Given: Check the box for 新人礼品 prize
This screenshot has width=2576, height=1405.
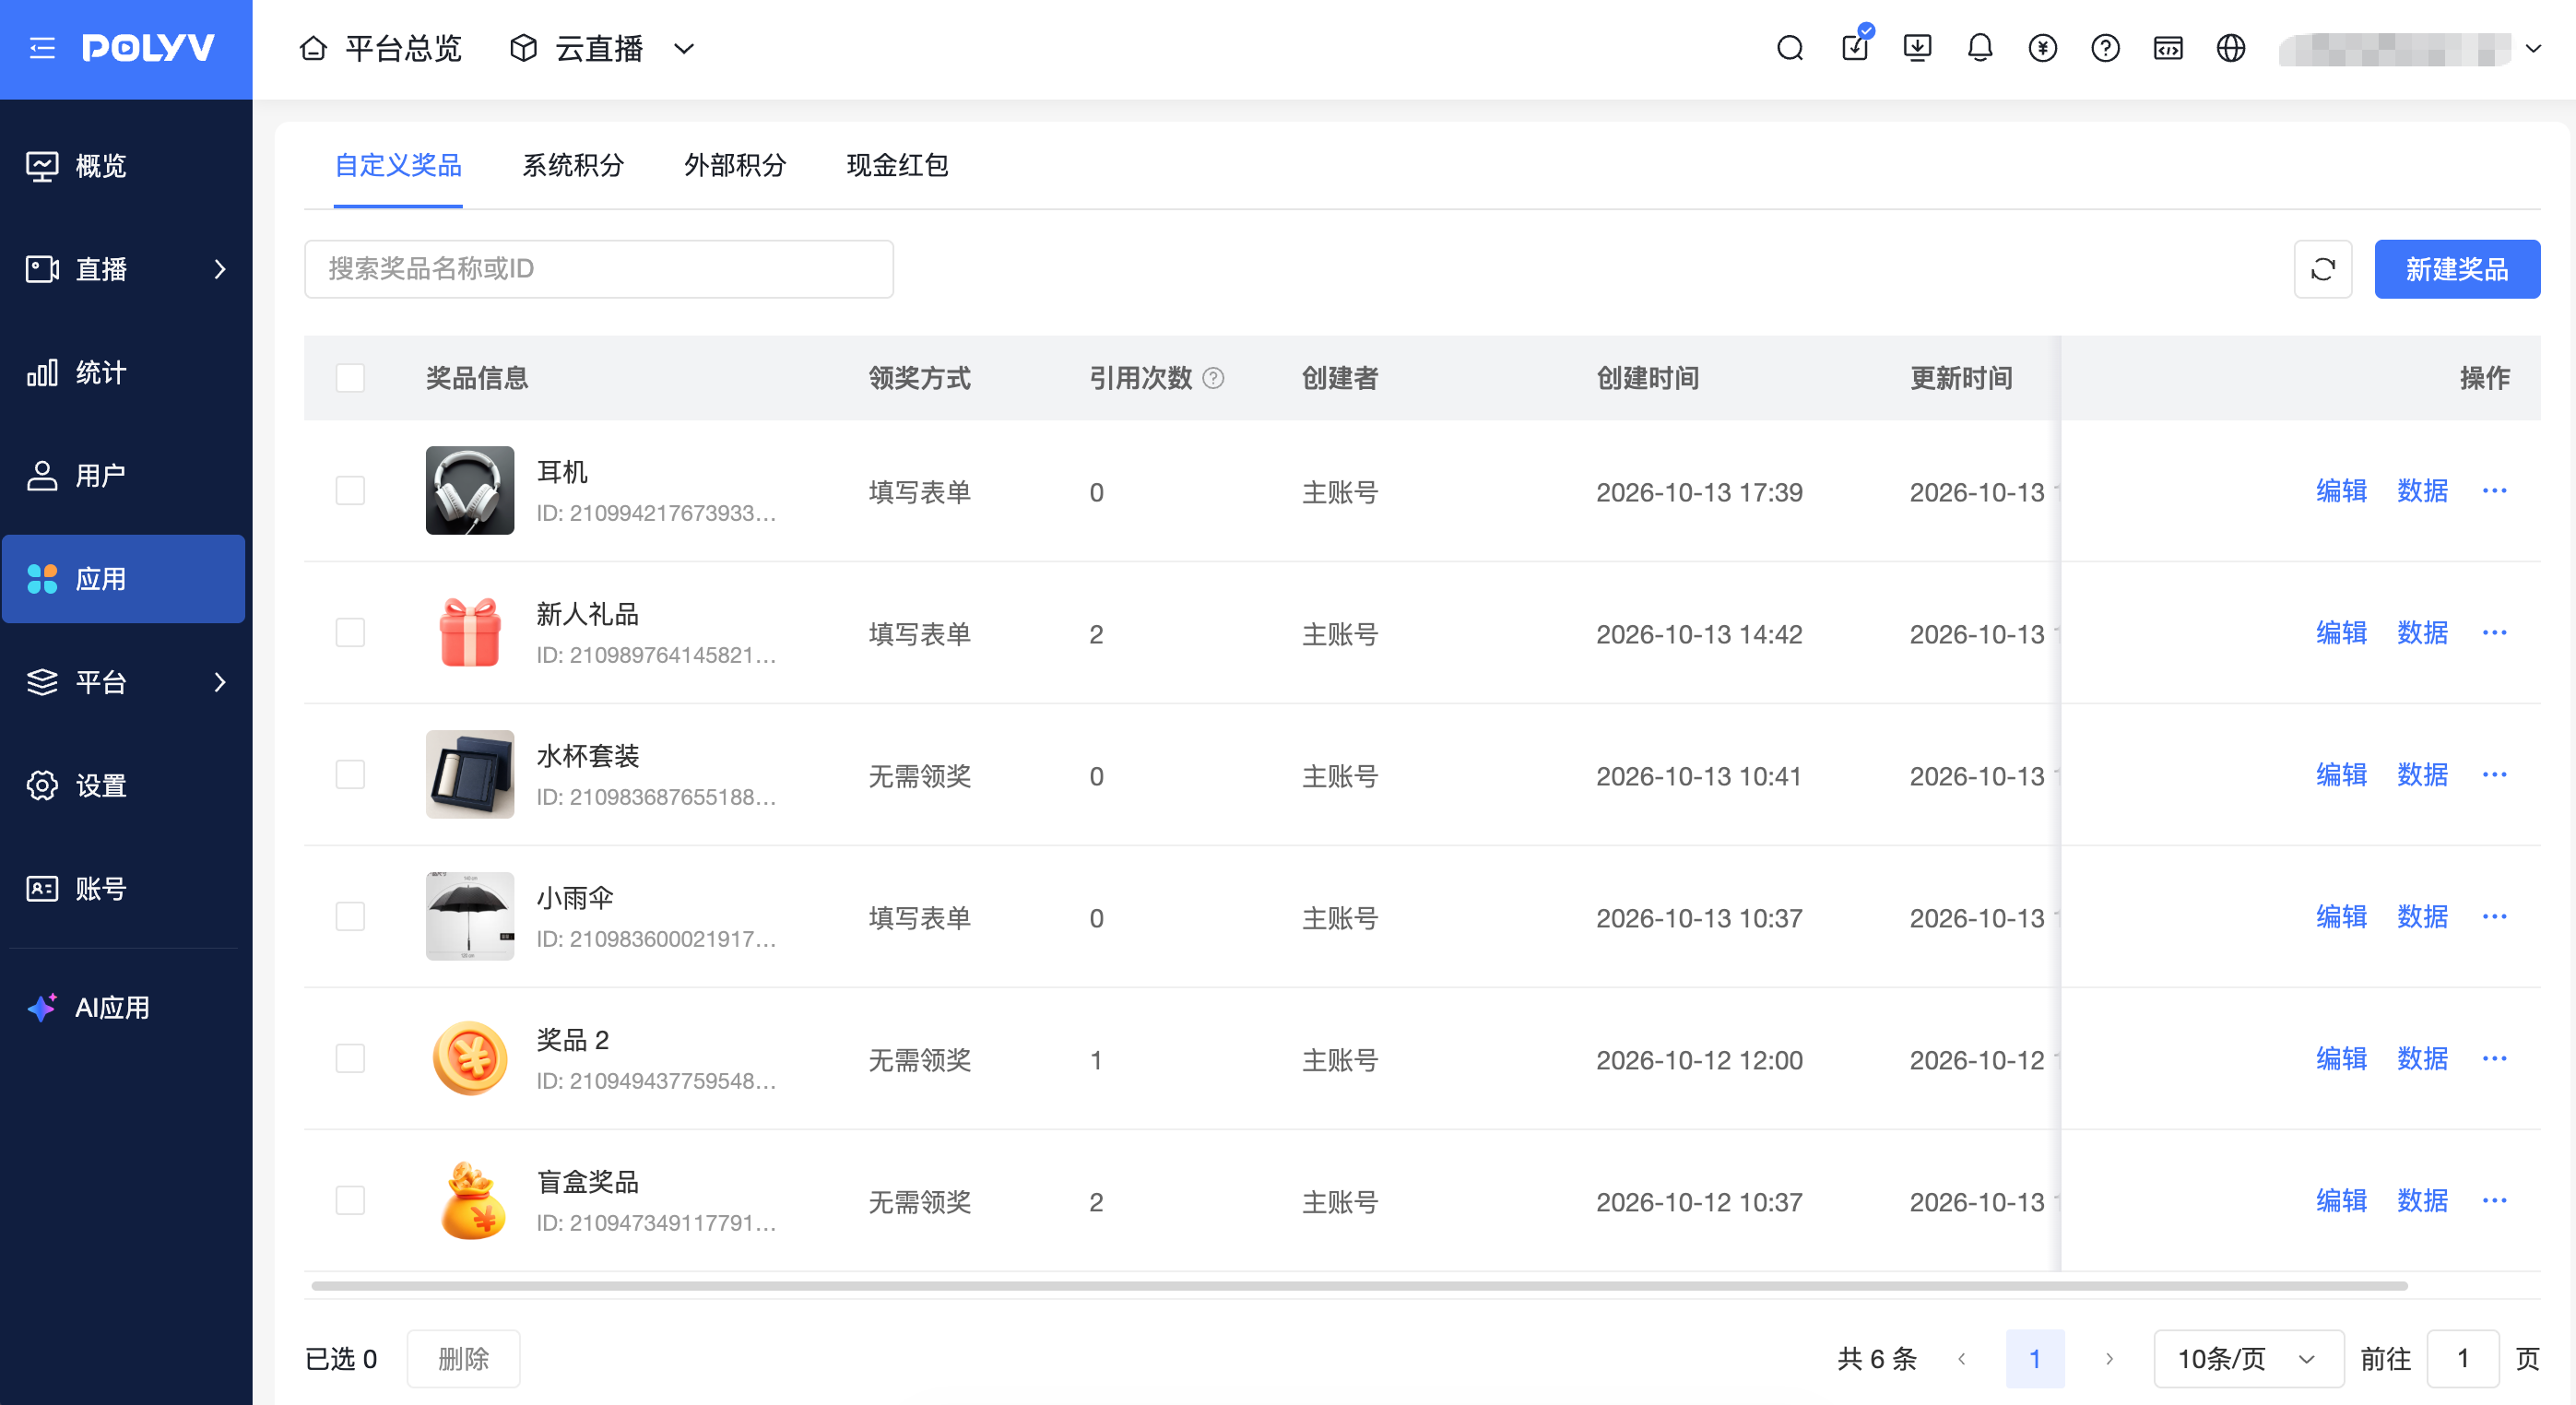Looking at the screenshot, I should [350, 633].
